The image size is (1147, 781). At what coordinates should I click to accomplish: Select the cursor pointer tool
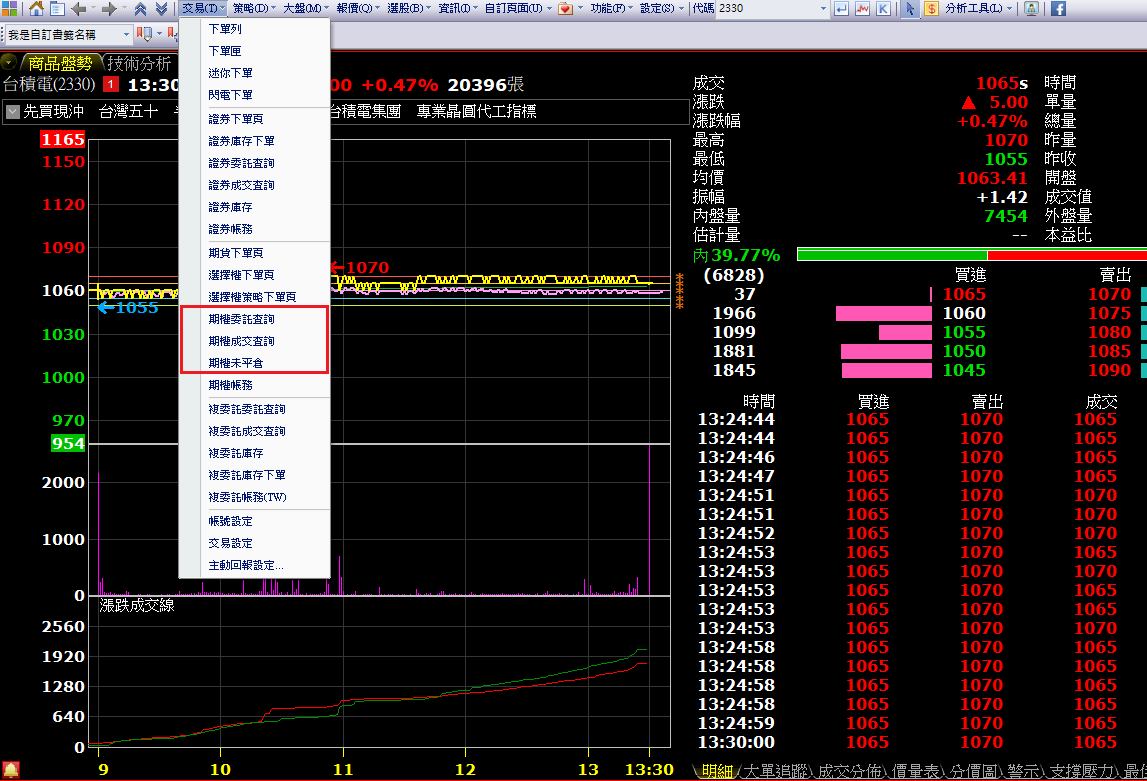(x=909, y=9)
